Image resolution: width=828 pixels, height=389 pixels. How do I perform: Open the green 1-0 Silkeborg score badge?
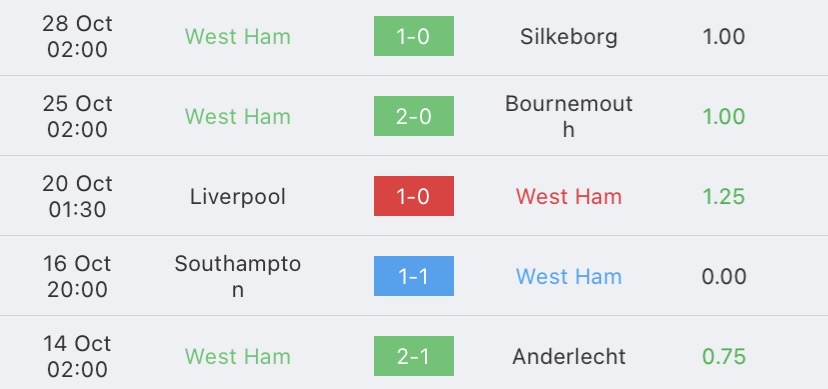pyautogui.click(x=413, y=36)
